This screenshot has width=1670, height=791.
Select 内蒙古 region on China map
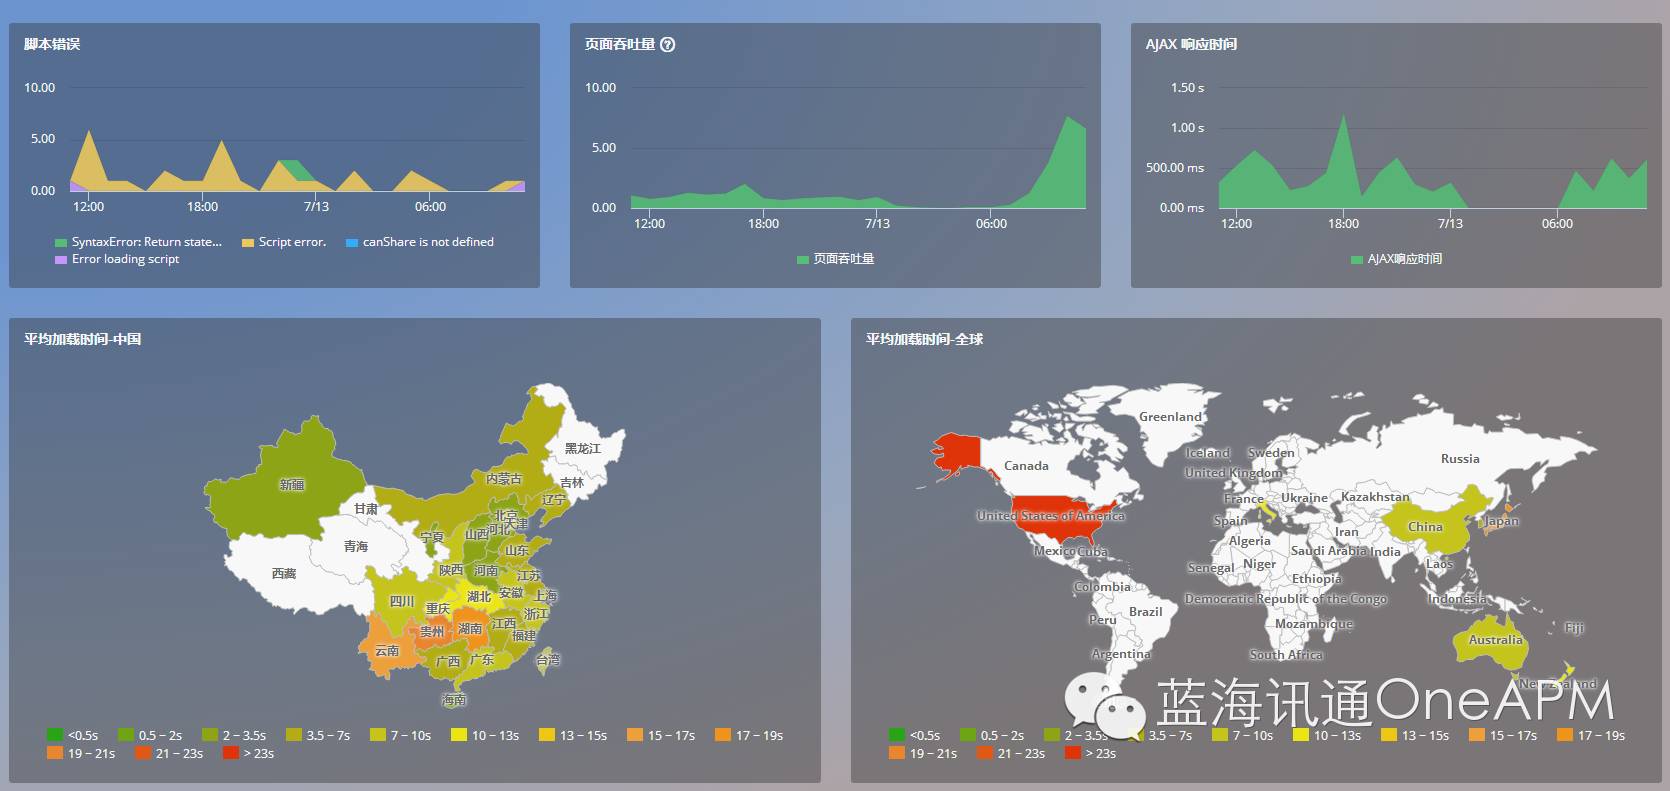(504, 478)
